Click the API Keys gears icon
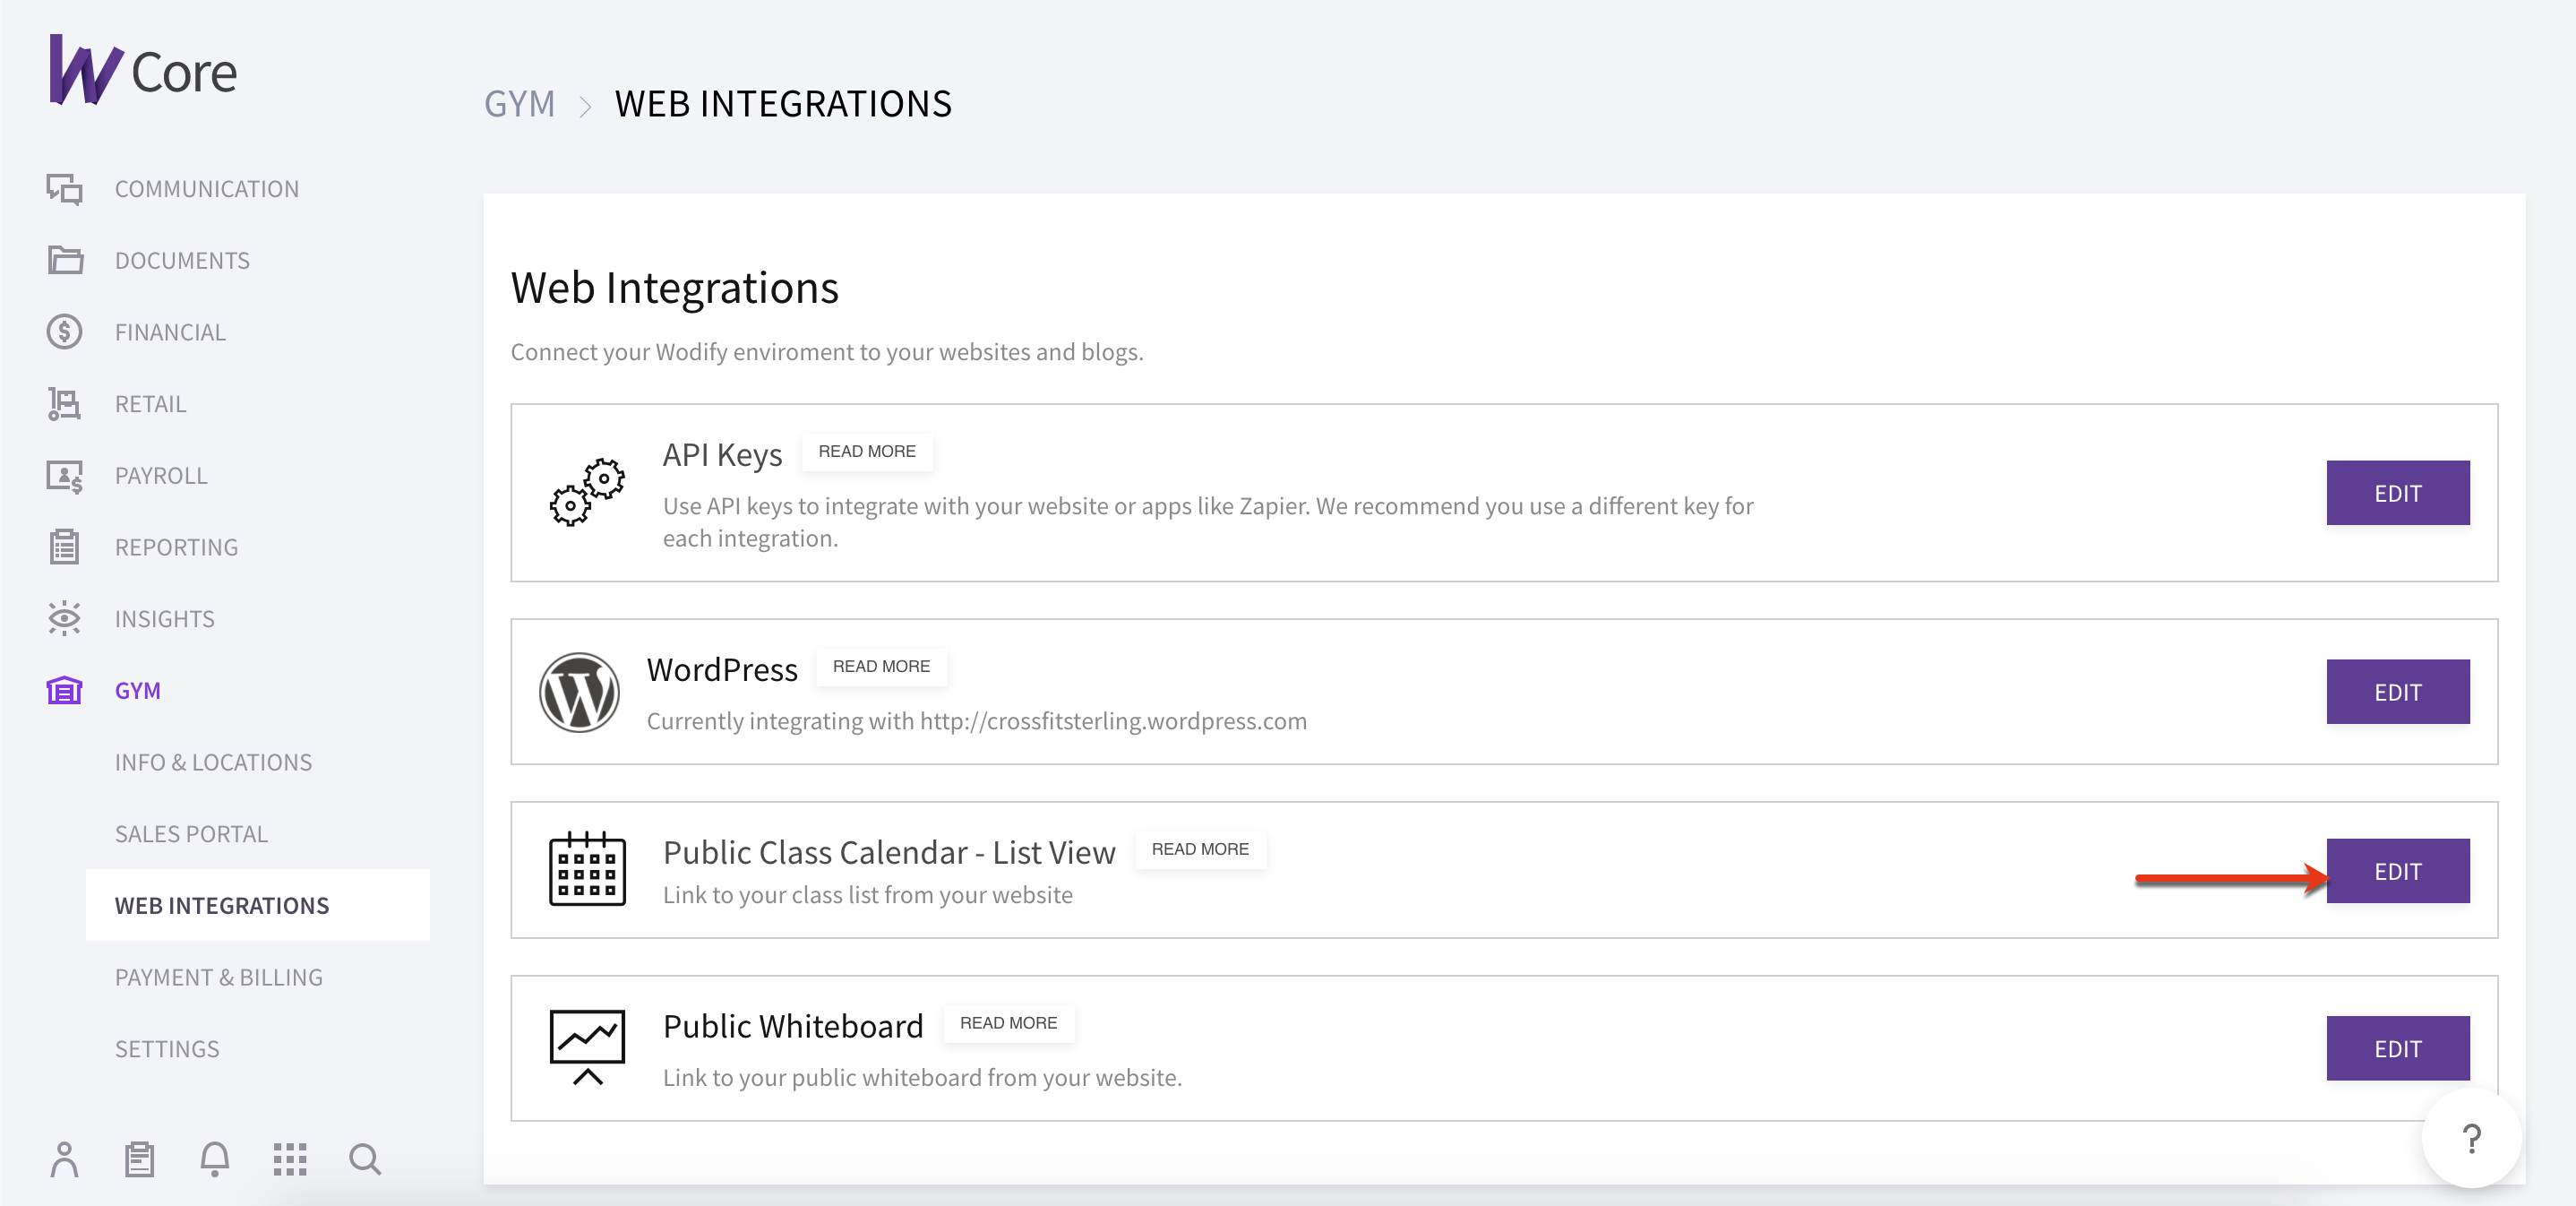 click(587, 492)
